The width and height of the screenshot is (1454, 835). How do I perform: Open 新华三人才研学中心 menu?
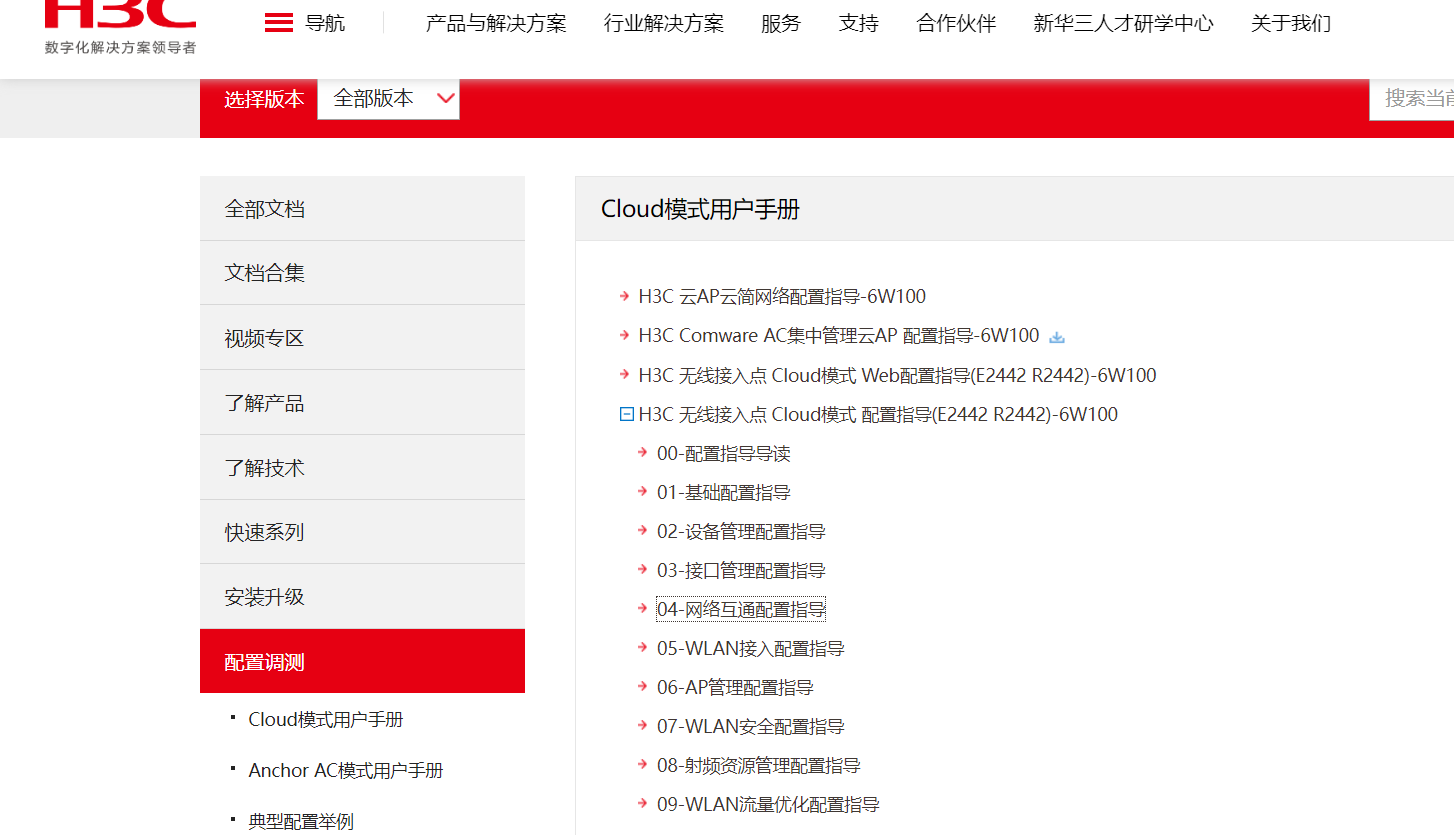point(1123,23)
